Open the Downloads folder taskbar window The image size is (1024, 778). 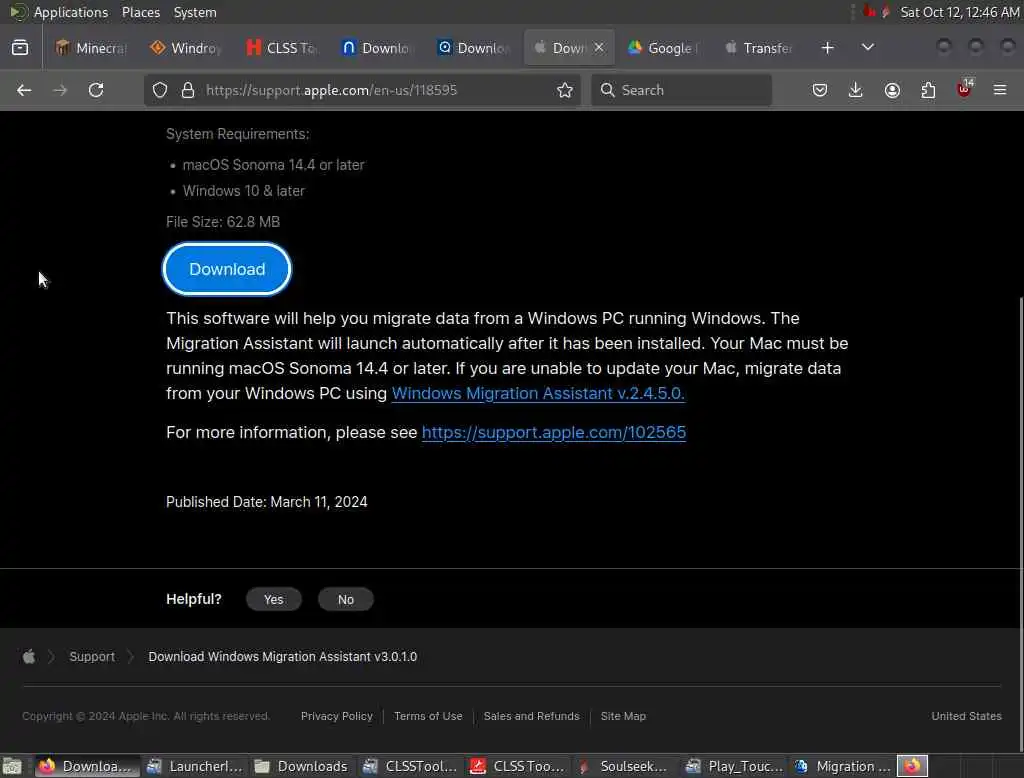coord(302,766)
